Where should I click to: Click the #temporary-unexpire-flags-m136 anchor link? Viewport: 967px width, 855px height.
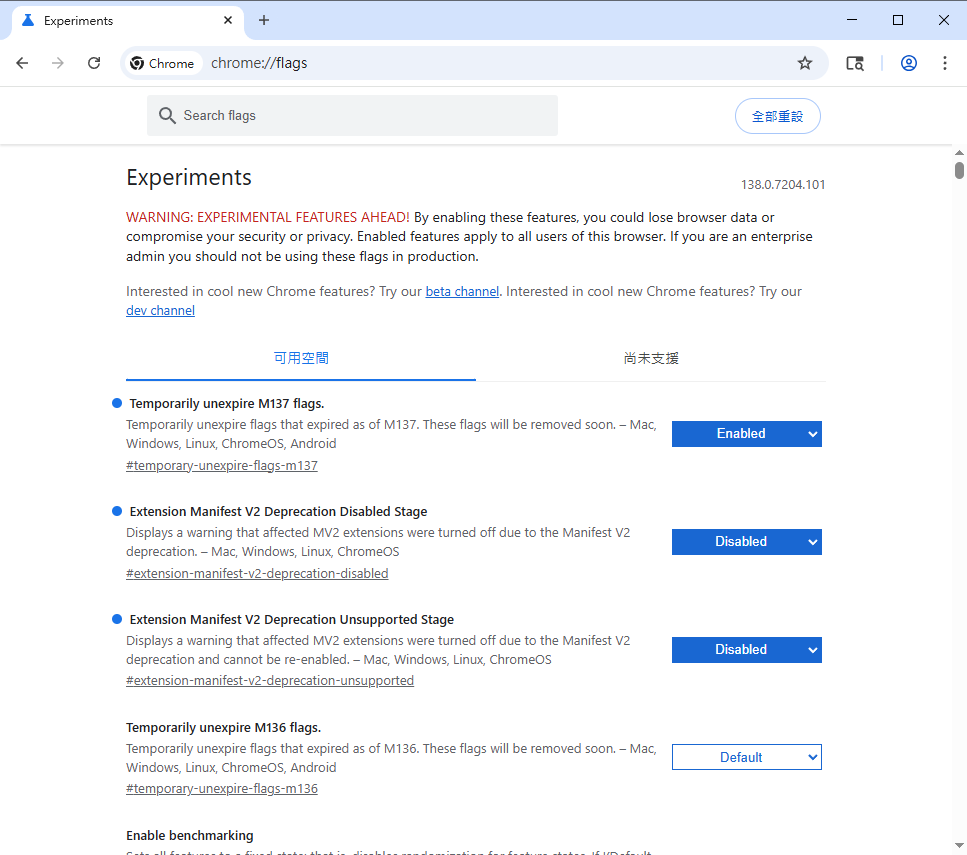222,788
